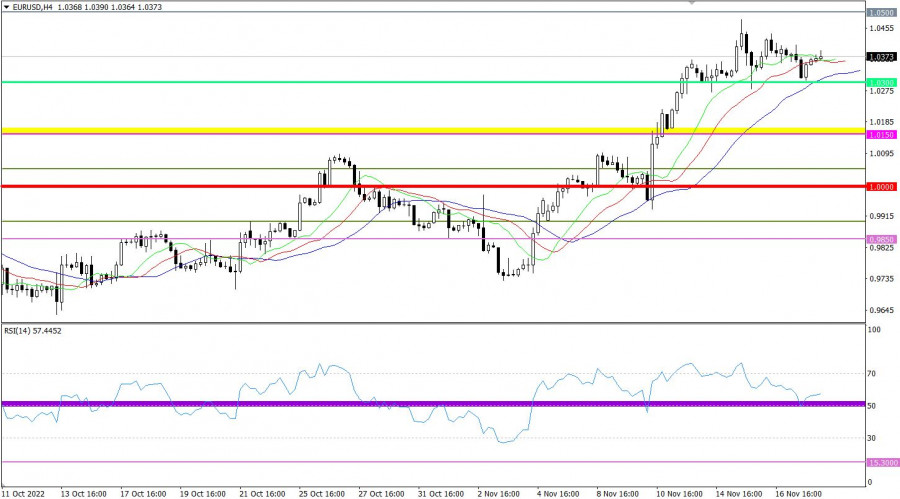Click the gray chart shift marker at top

pyautogui.click(x=692, y=3)
